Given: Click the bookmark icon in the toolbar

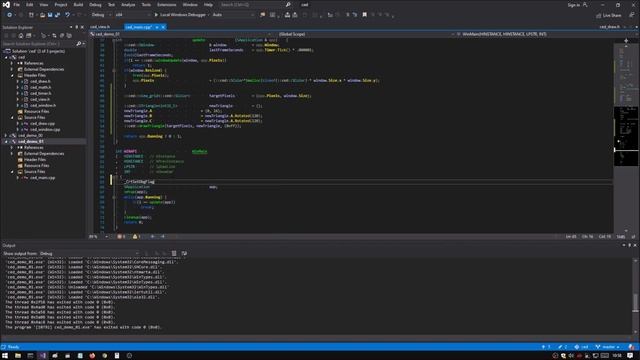Looking at the screenshot, I should coord(364,15).
